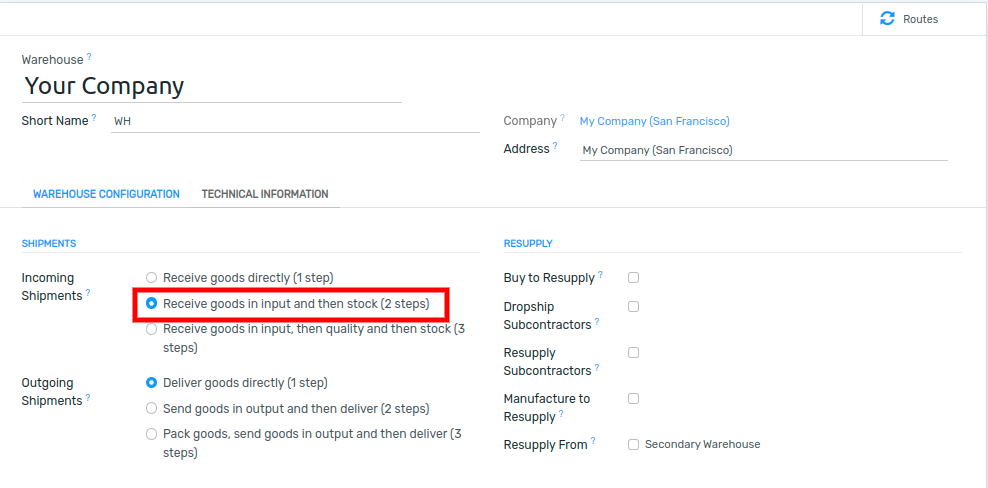Click the Routes refresh icon
The image size is (988, 488).
[887, 19]
